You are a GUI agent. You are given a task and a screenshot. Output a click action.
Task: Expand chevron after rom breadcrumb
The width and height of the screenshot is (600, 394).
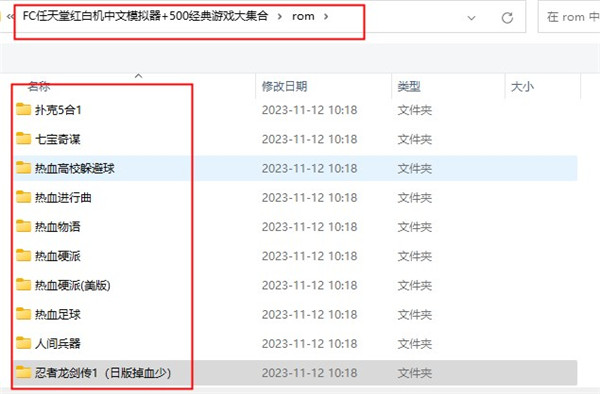[326, 16]
